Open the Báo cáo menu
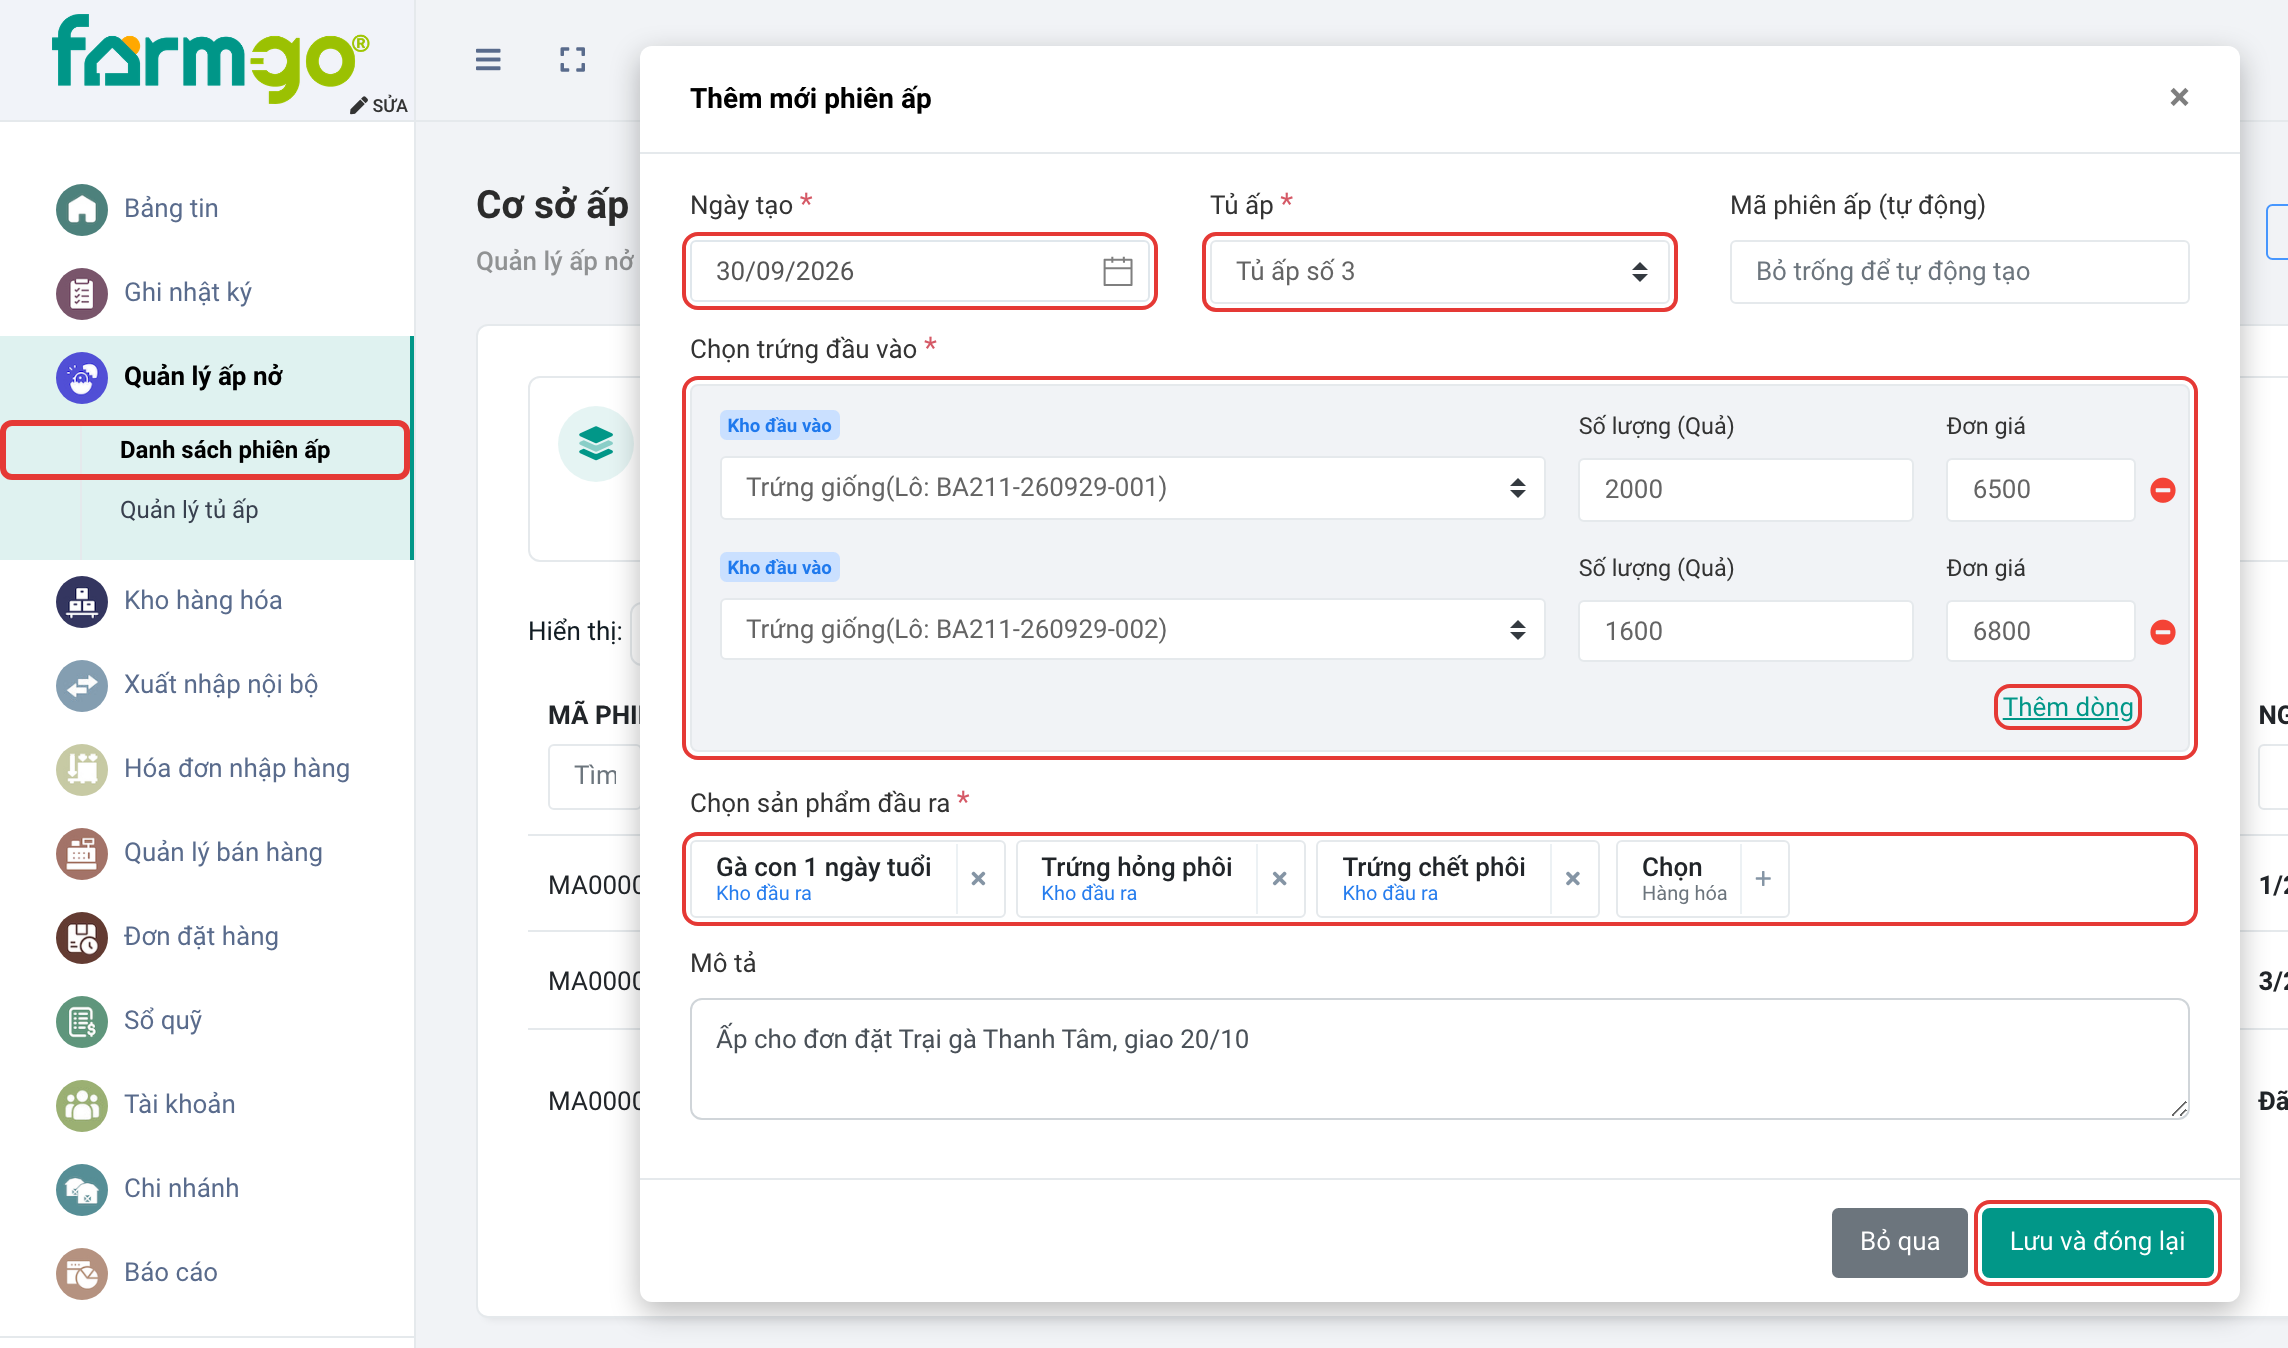This screenshot has width=2288, height=1348. pyautogui.click(x=171, y=1273)
